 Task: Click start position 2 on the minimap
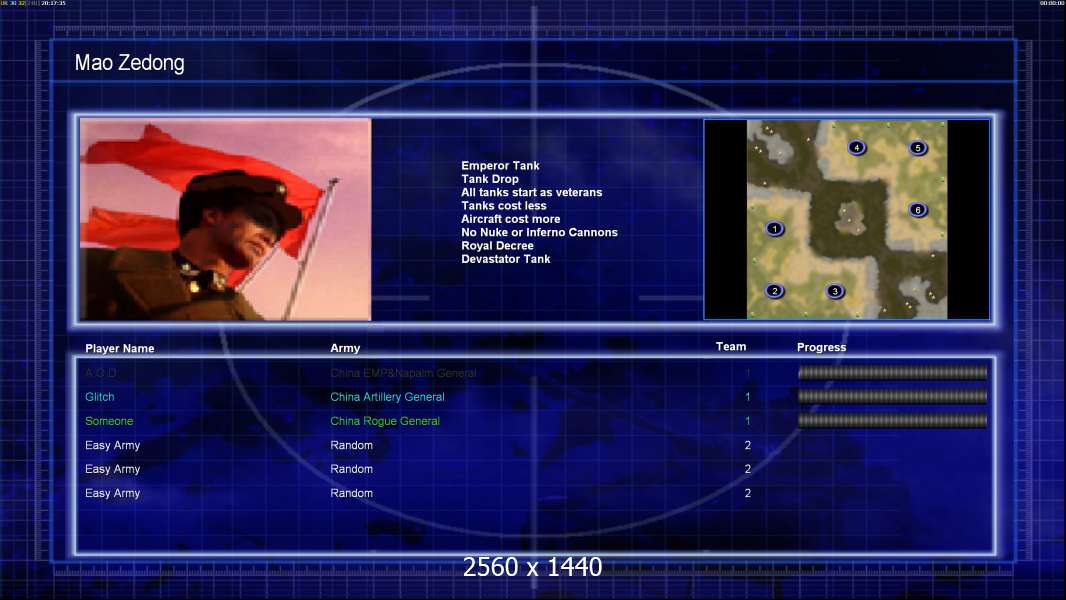pyautogui.click(x=774, y=291)
